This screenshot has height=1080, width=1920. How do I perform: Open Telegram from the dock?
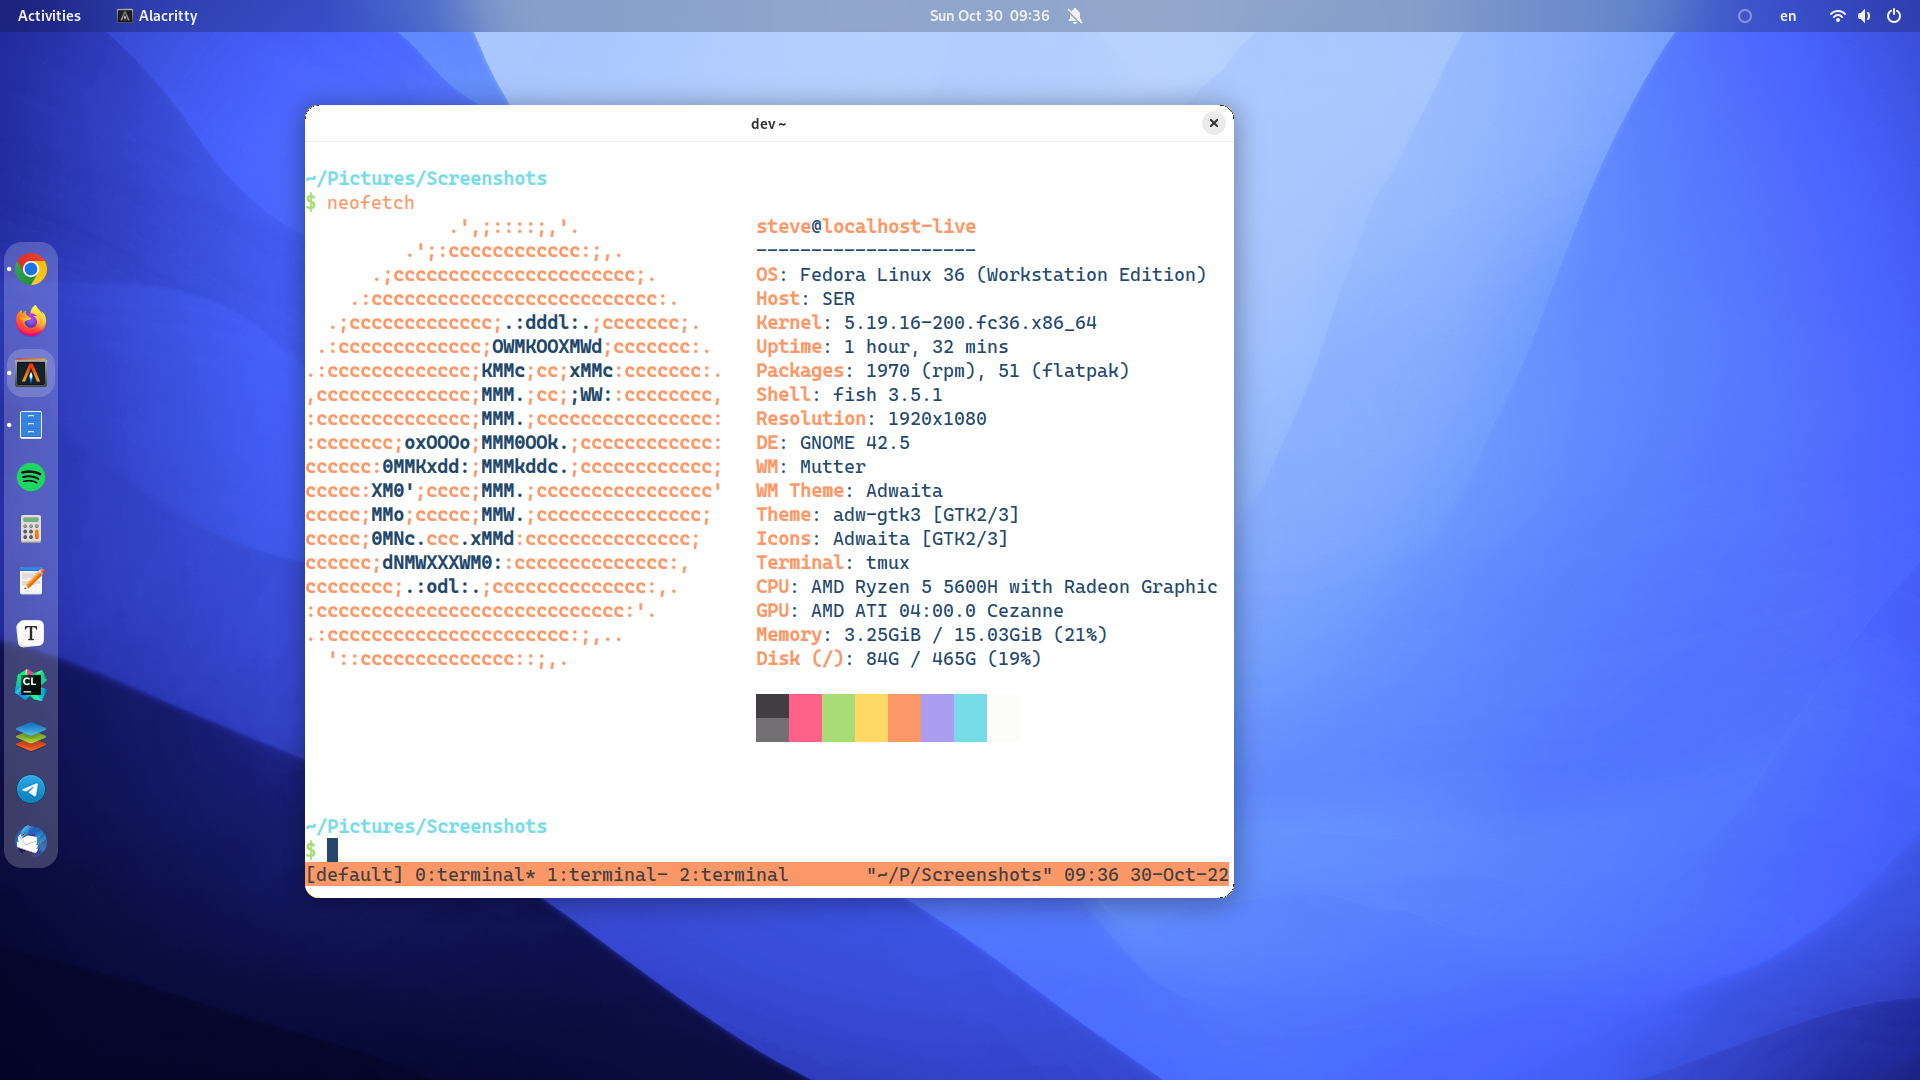click(31, 789)
